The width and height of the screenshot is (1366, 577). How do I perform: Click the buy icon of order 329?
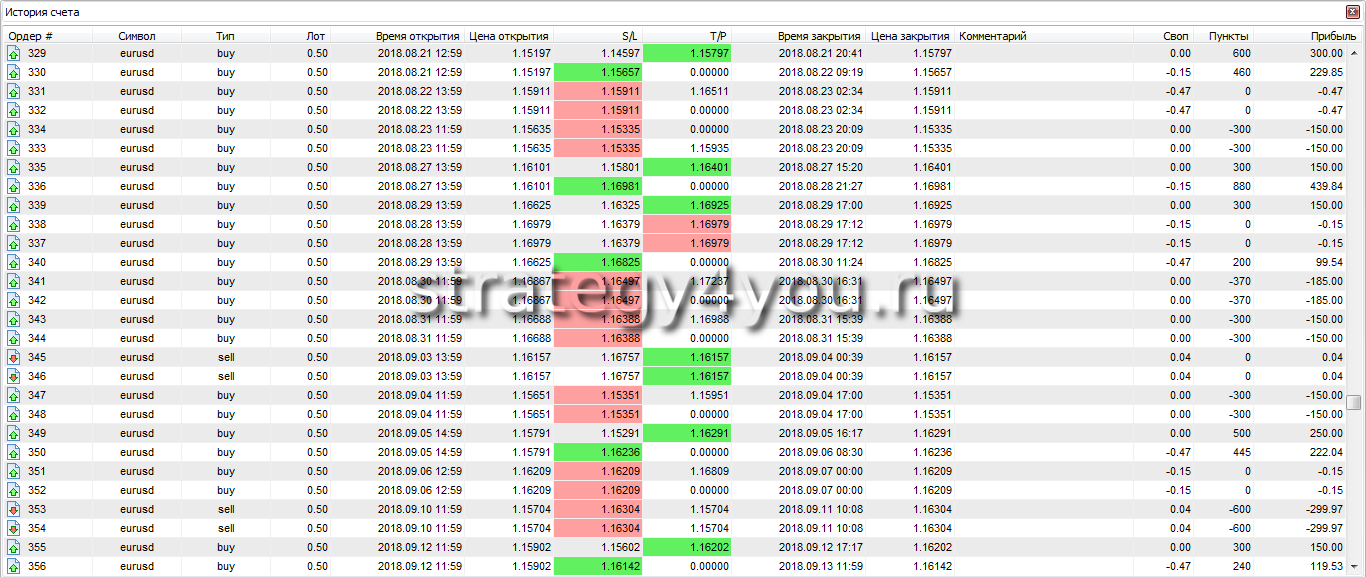coord(14,53)
